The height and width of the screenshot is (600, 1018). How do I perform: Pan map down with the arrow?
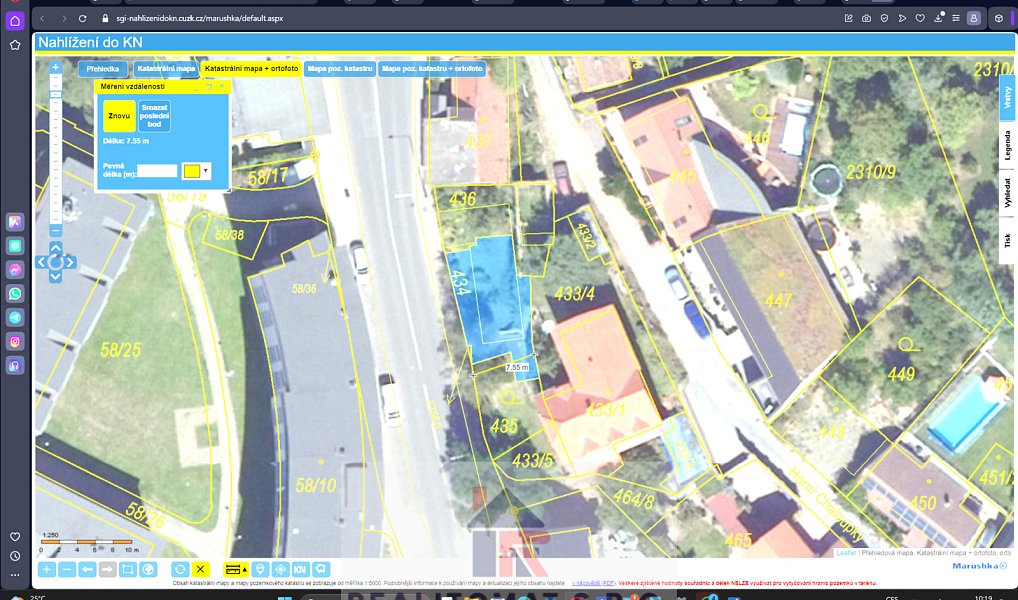(55, 277)
